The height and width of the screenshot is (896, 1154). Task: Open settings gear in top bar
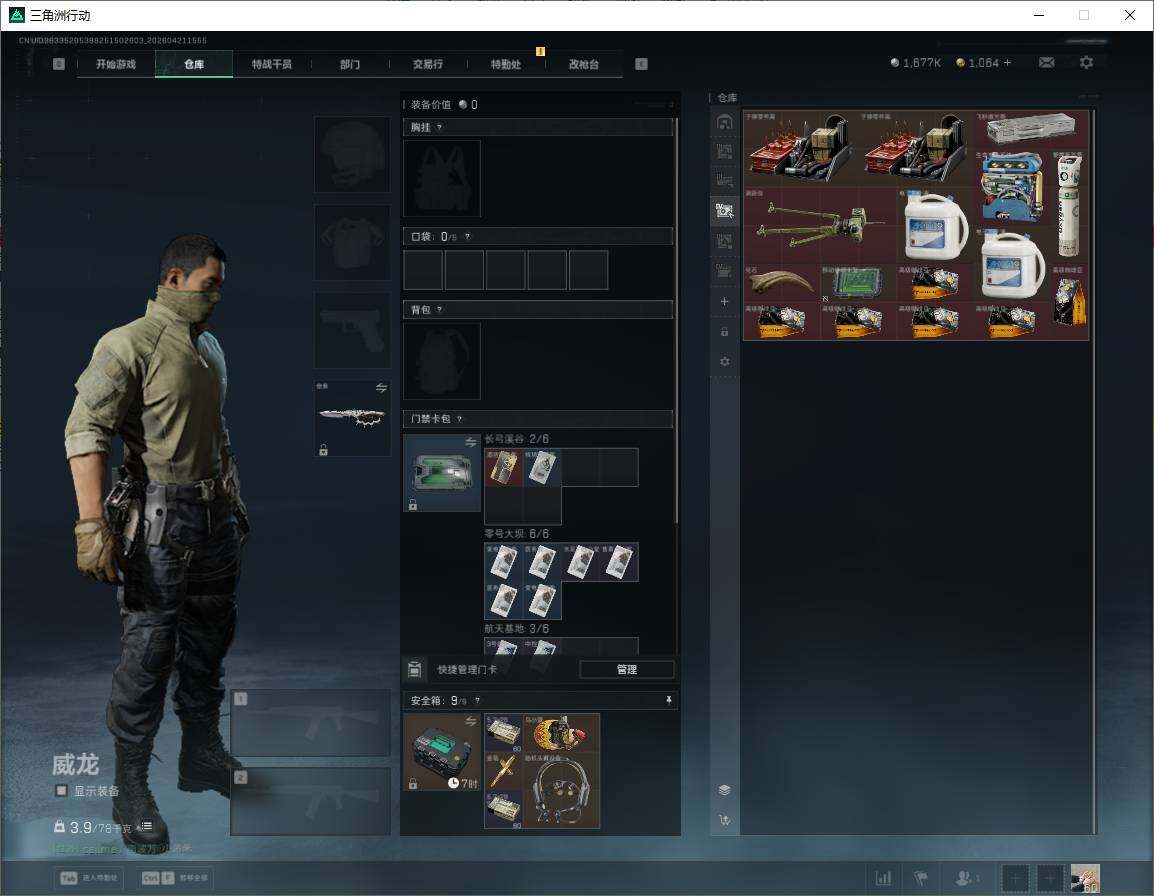pyautogui.click(x=1086, y=63)
